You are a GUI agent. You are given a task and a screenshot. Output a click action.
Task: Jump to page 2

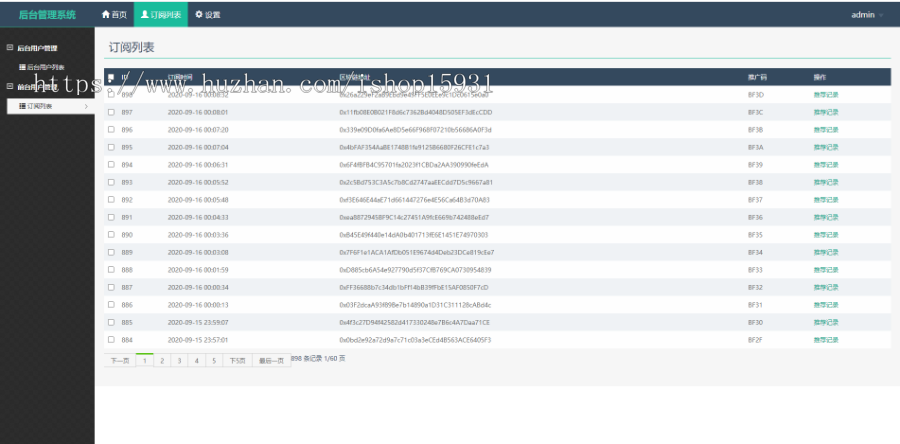162,360
